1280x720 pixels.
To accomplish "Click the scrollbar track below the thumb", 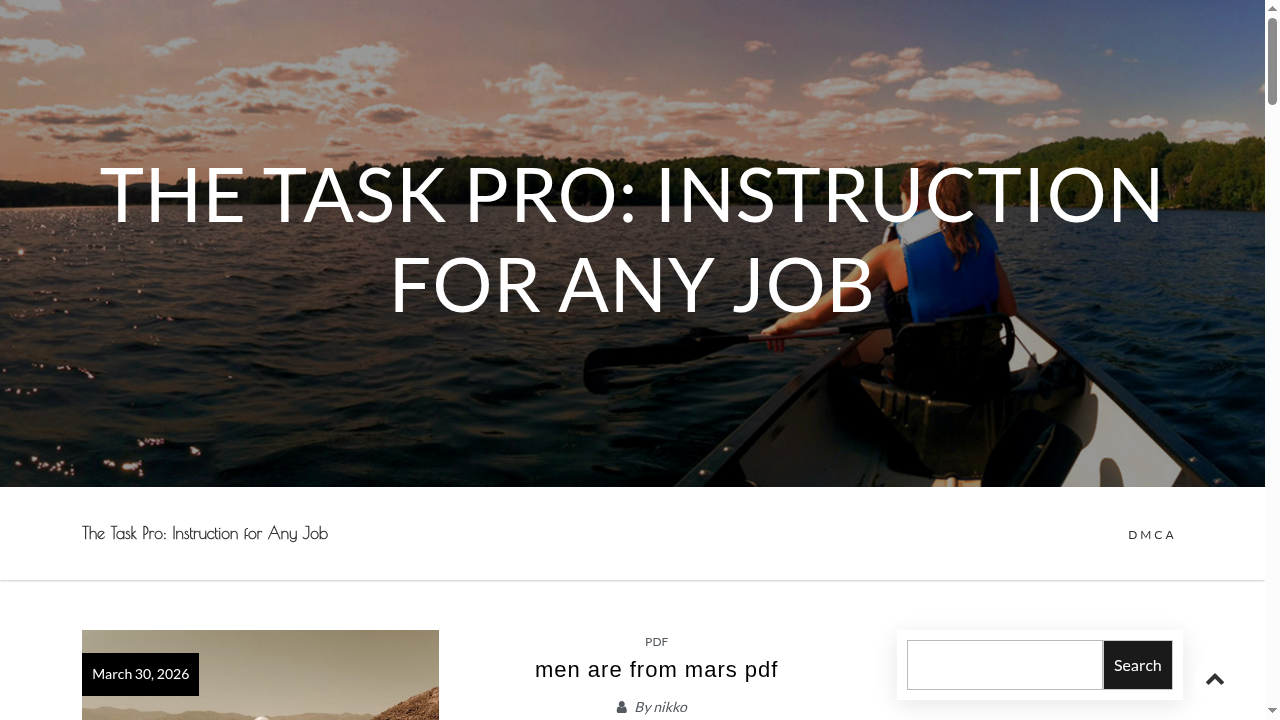I will 1272,400.
